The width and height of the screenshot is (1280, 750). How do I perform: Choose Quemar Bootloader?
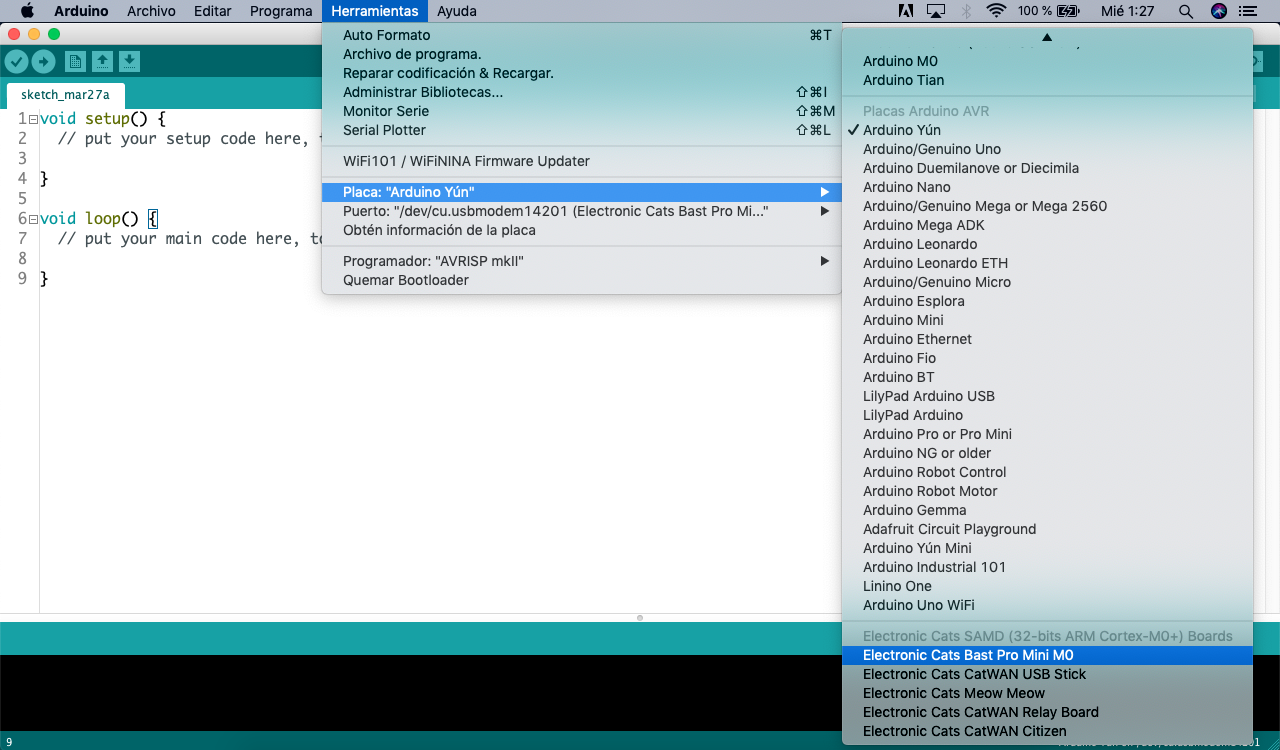pyautogui.click(x=581, y=280)
